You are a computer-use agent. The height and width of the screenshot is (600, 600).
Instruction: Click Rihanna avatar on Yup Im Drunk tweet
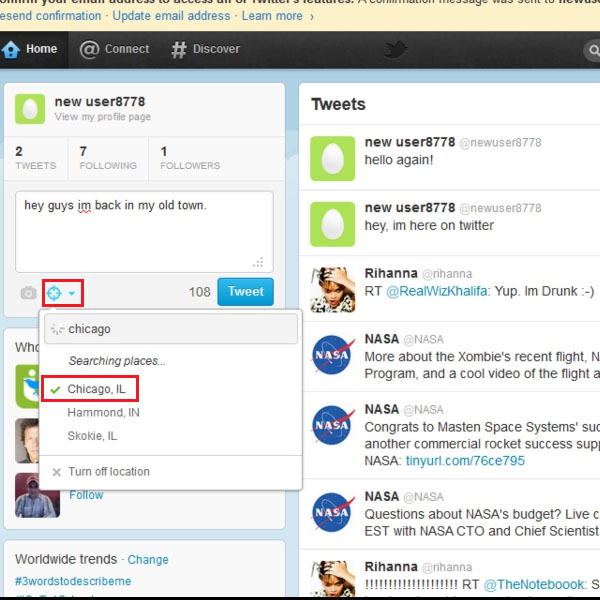332,290
